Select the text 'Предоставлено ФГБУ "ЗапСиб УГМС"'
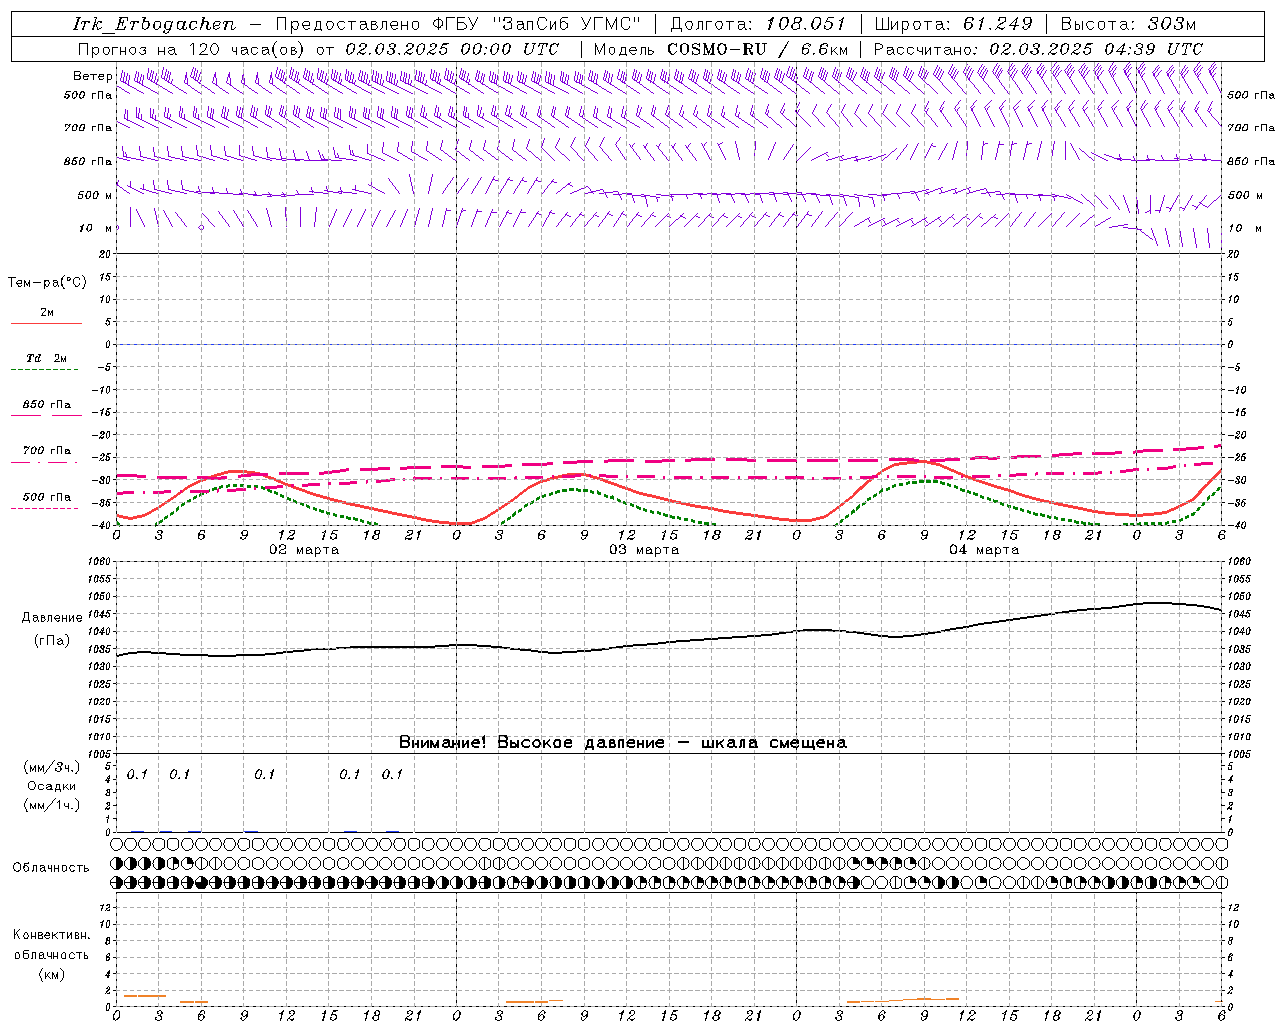The height and width of the screenshot is (1024, 1280). [458, 24]
